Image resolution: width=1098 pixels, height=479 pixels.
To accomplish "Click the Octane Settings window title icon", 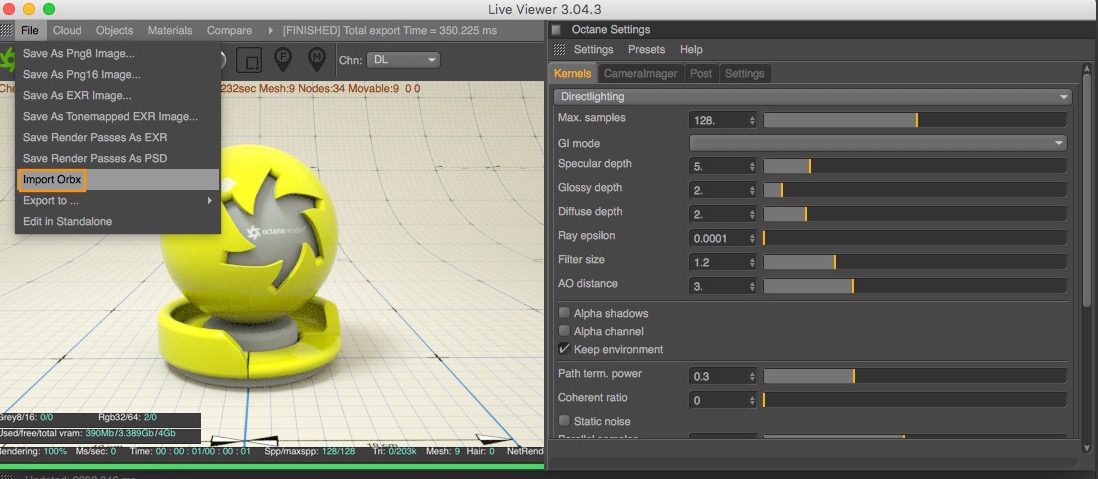I will pyautogui.click(x=557, y=29).
